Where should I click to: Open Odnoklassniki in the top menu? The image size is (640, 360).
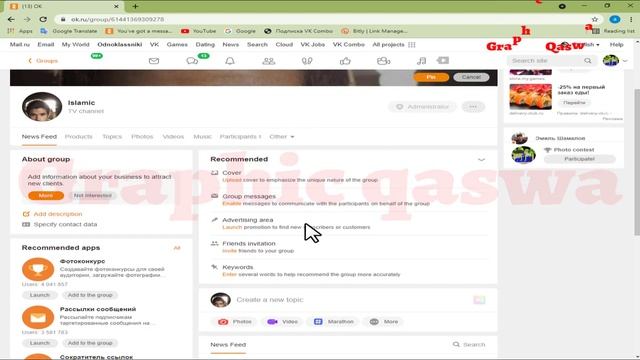point(120,44)
